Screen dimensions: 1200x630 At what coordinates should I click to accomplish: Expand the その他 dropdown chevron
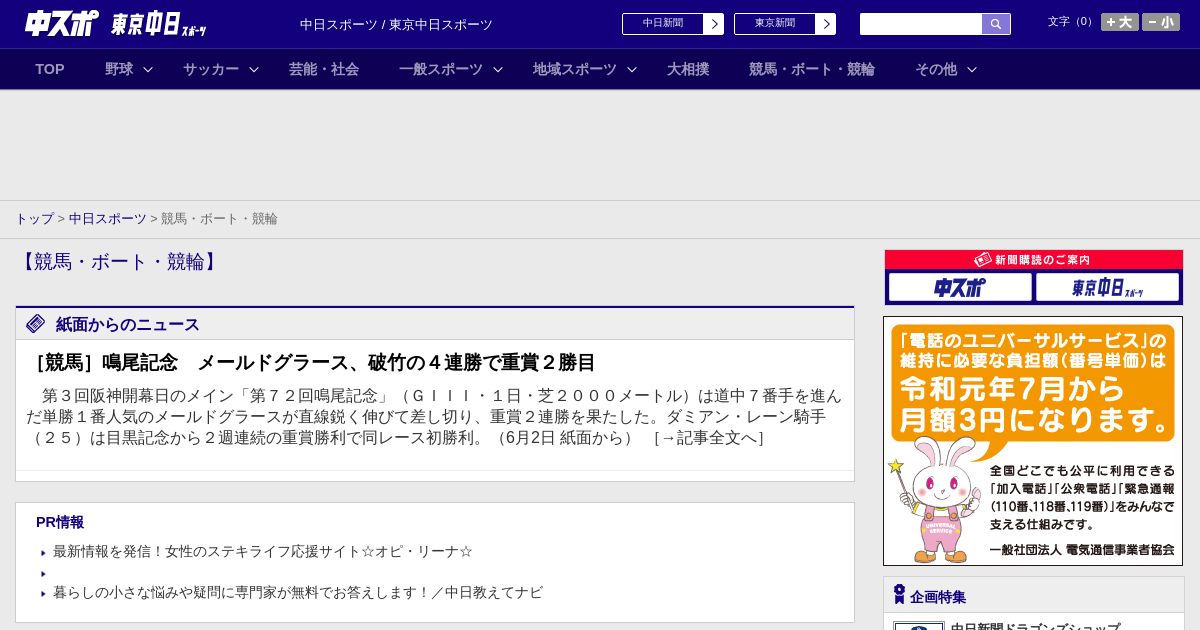coord(971,69)
